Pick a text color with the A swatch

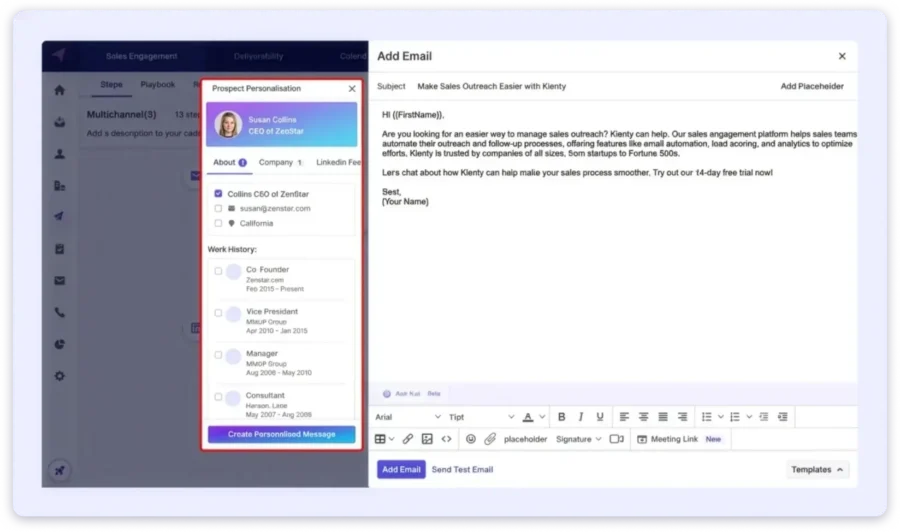pos(527,417)
